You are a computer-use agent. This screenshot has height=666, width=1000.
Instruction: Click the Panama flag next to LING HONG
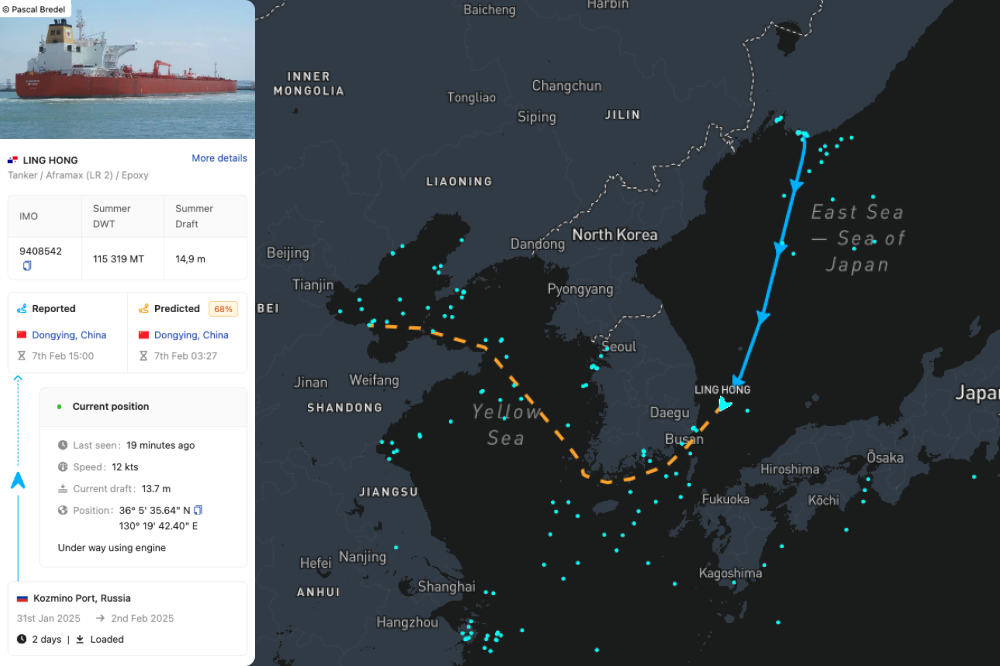click(13, 160)
